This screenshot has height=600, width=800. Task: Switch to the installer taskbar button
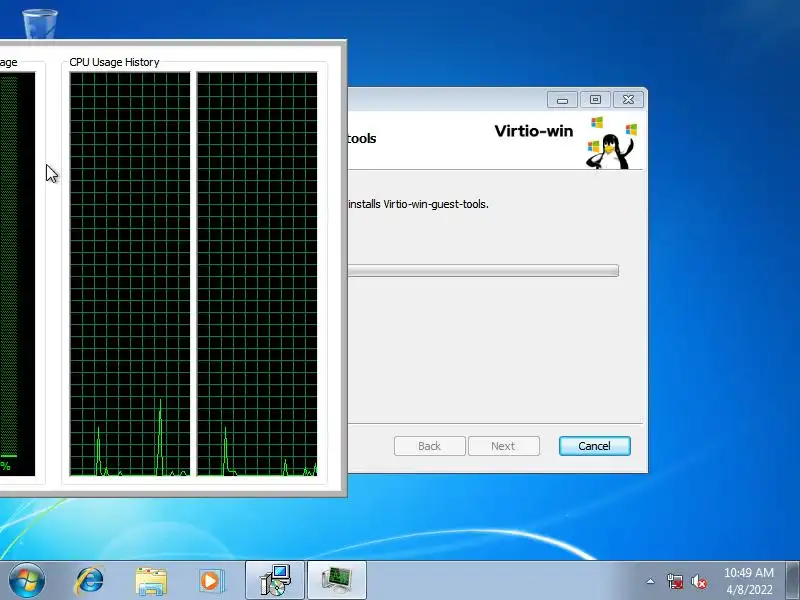275,580
